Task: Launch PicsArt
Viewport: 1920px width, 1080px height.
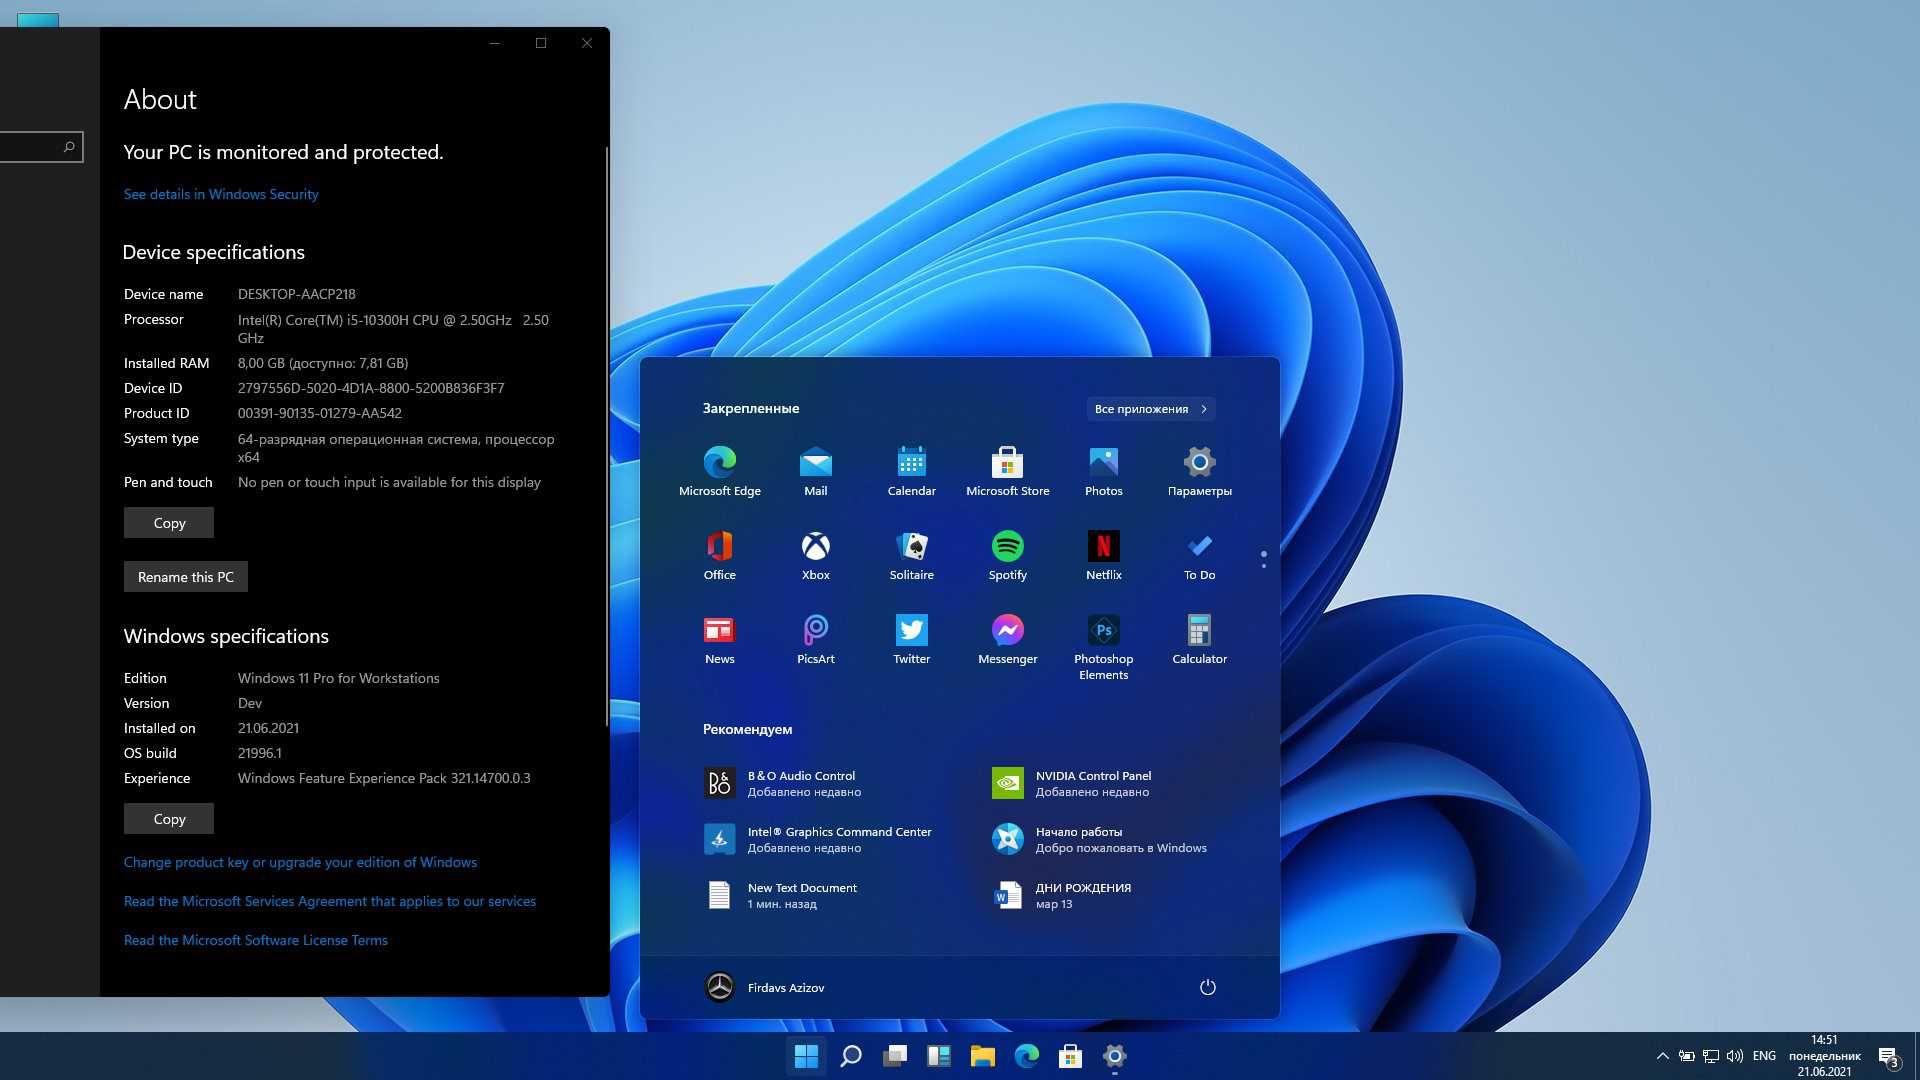Action: (x=816, y=639)
